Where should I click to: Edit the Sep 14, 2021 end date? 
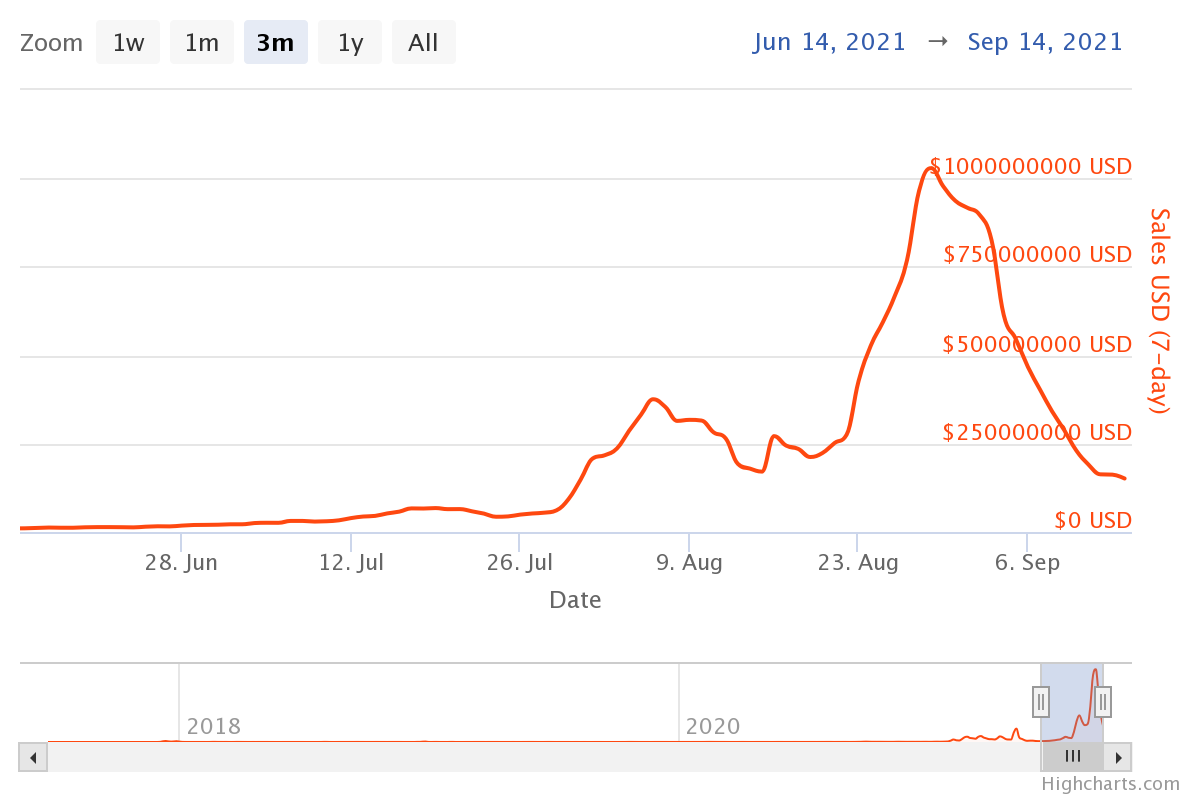tap(1045, 42)
